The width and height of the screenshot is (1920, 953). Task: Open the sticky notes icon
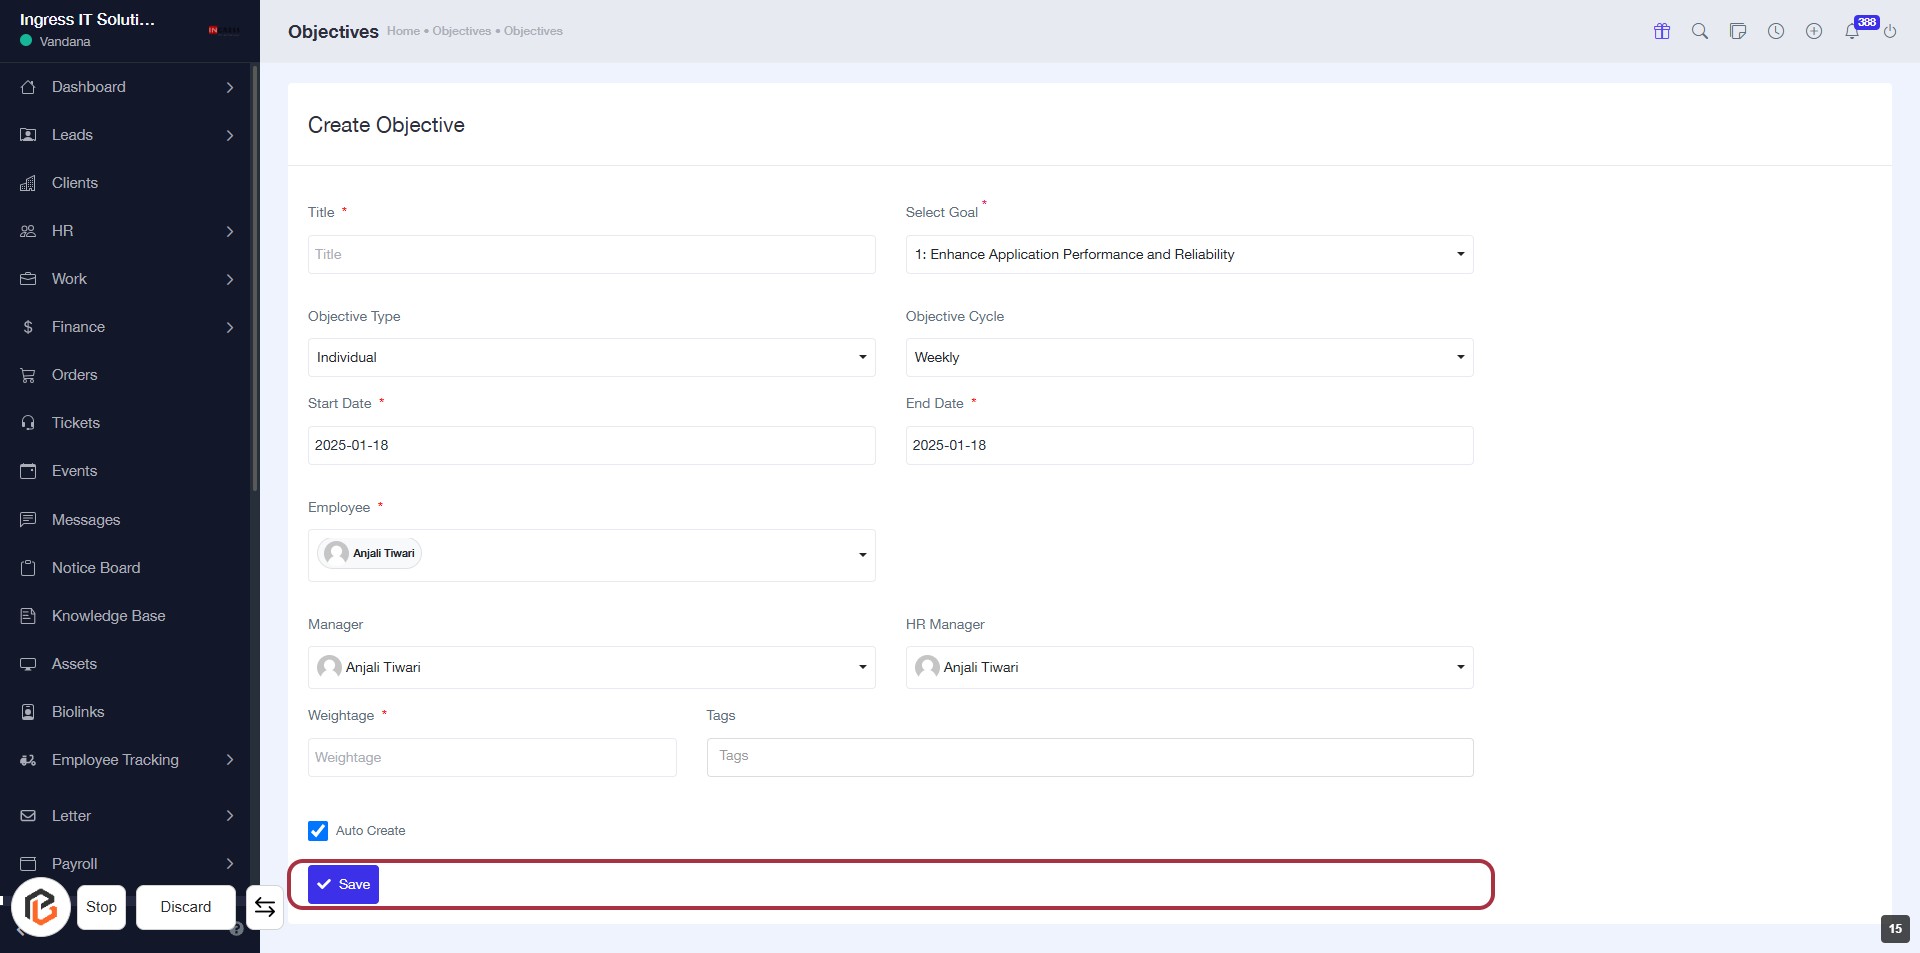1738,31
